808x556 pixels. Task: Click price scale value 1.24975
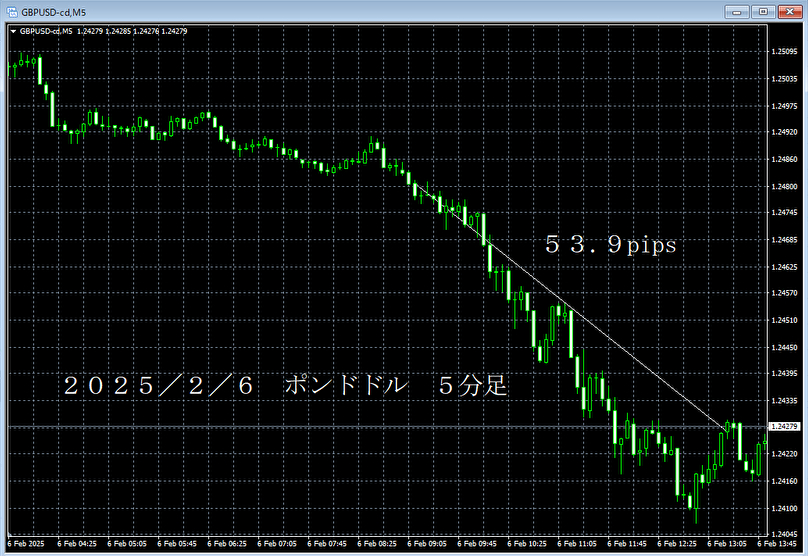click(784, 106)
